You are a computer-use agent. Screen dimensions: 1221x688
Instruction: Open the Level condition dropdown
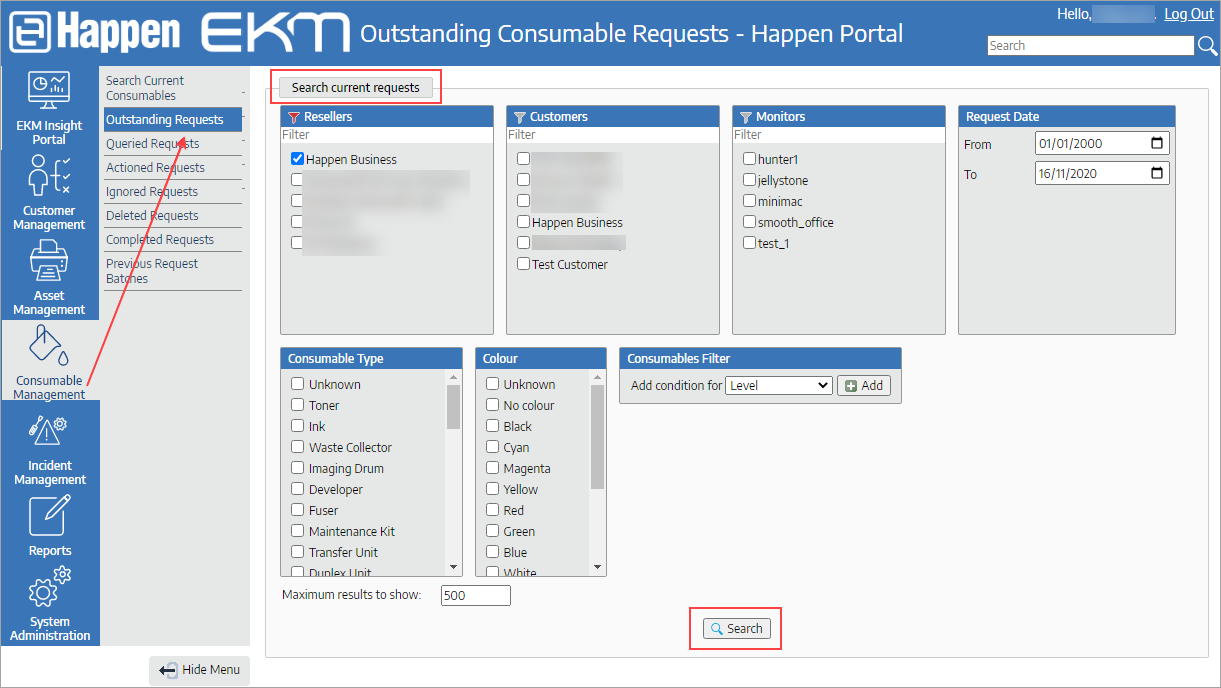(x=779, y=385)
